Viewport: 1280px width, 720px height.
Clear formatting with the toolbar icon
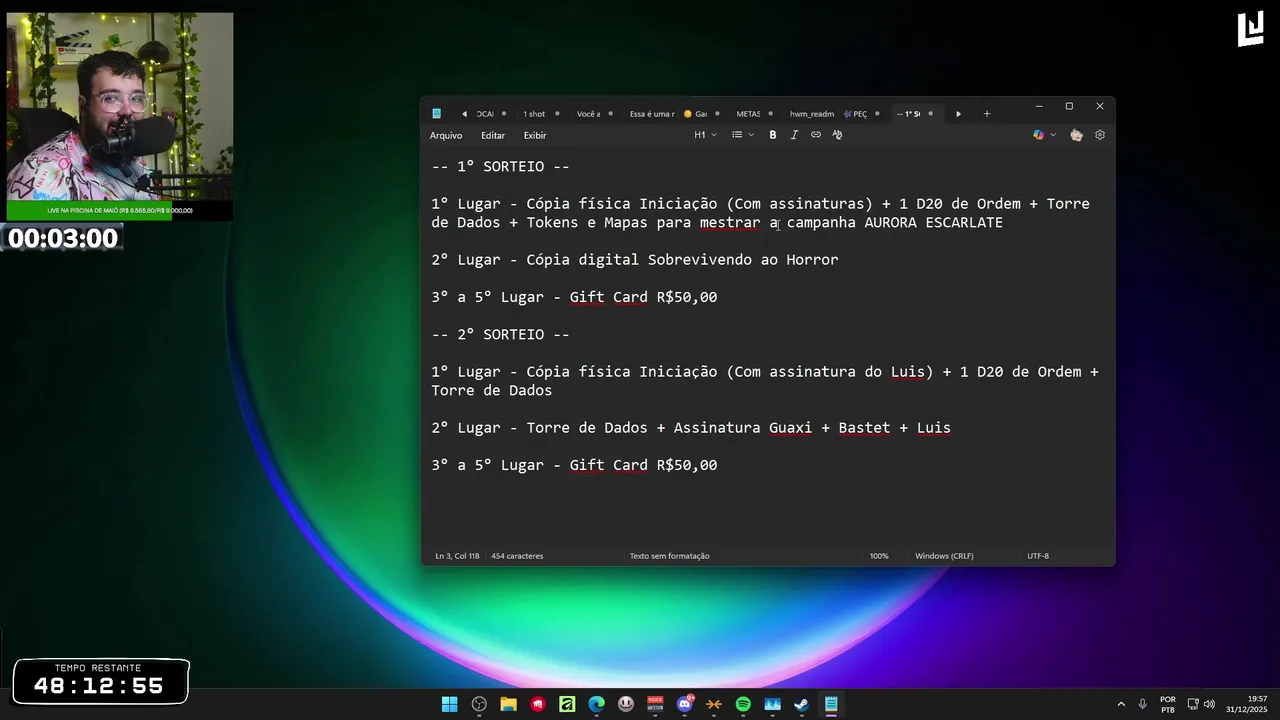pos(837,135)
